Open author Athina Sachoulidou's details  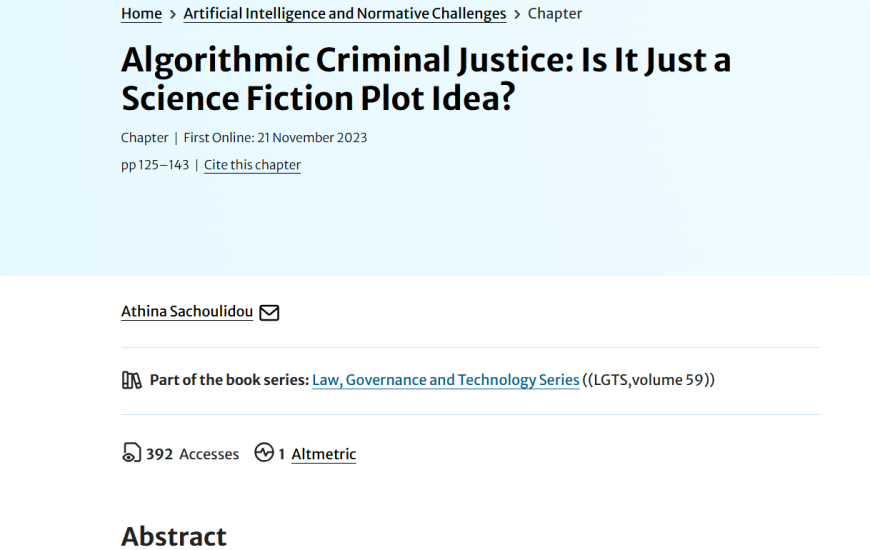pos(187,312)
